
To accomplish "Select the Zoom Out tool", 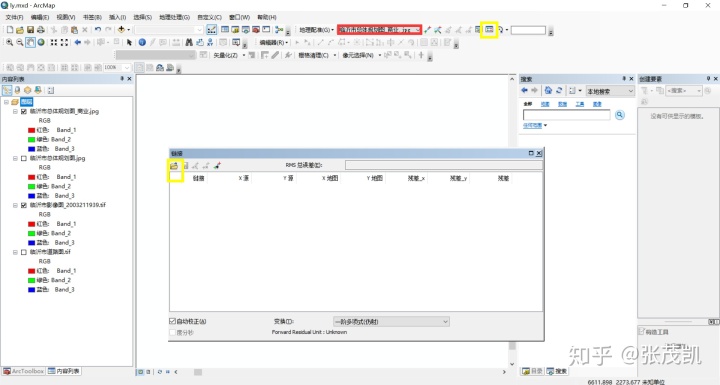I will pyautogui.click(x=20, y=42).
